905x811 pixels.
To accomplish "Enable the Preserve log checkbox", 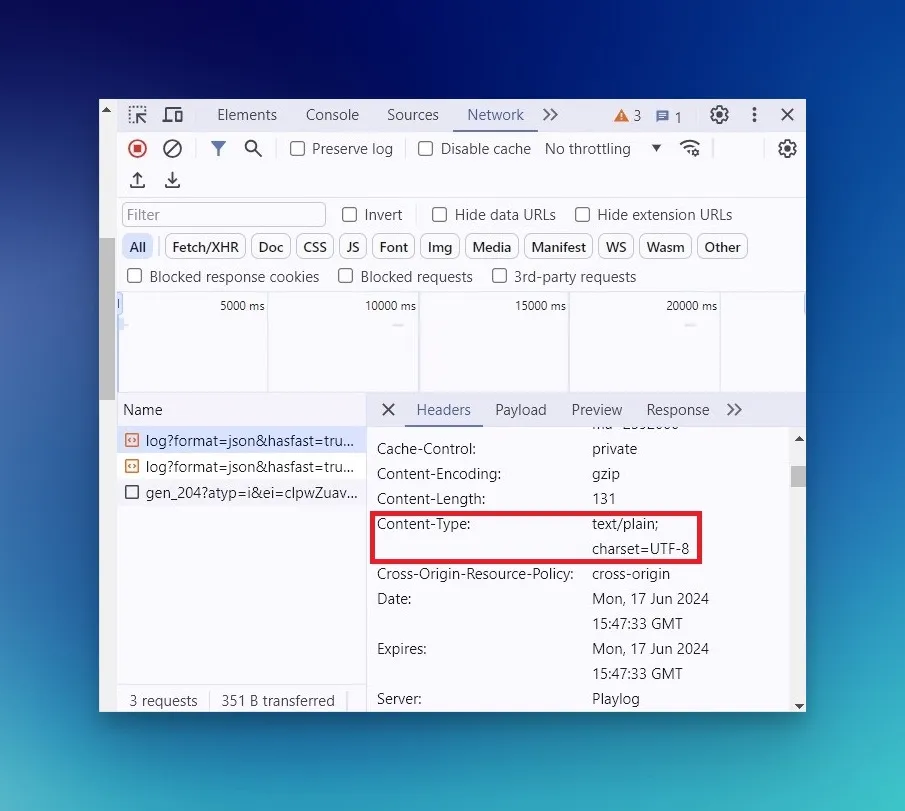I will (297, 149).
